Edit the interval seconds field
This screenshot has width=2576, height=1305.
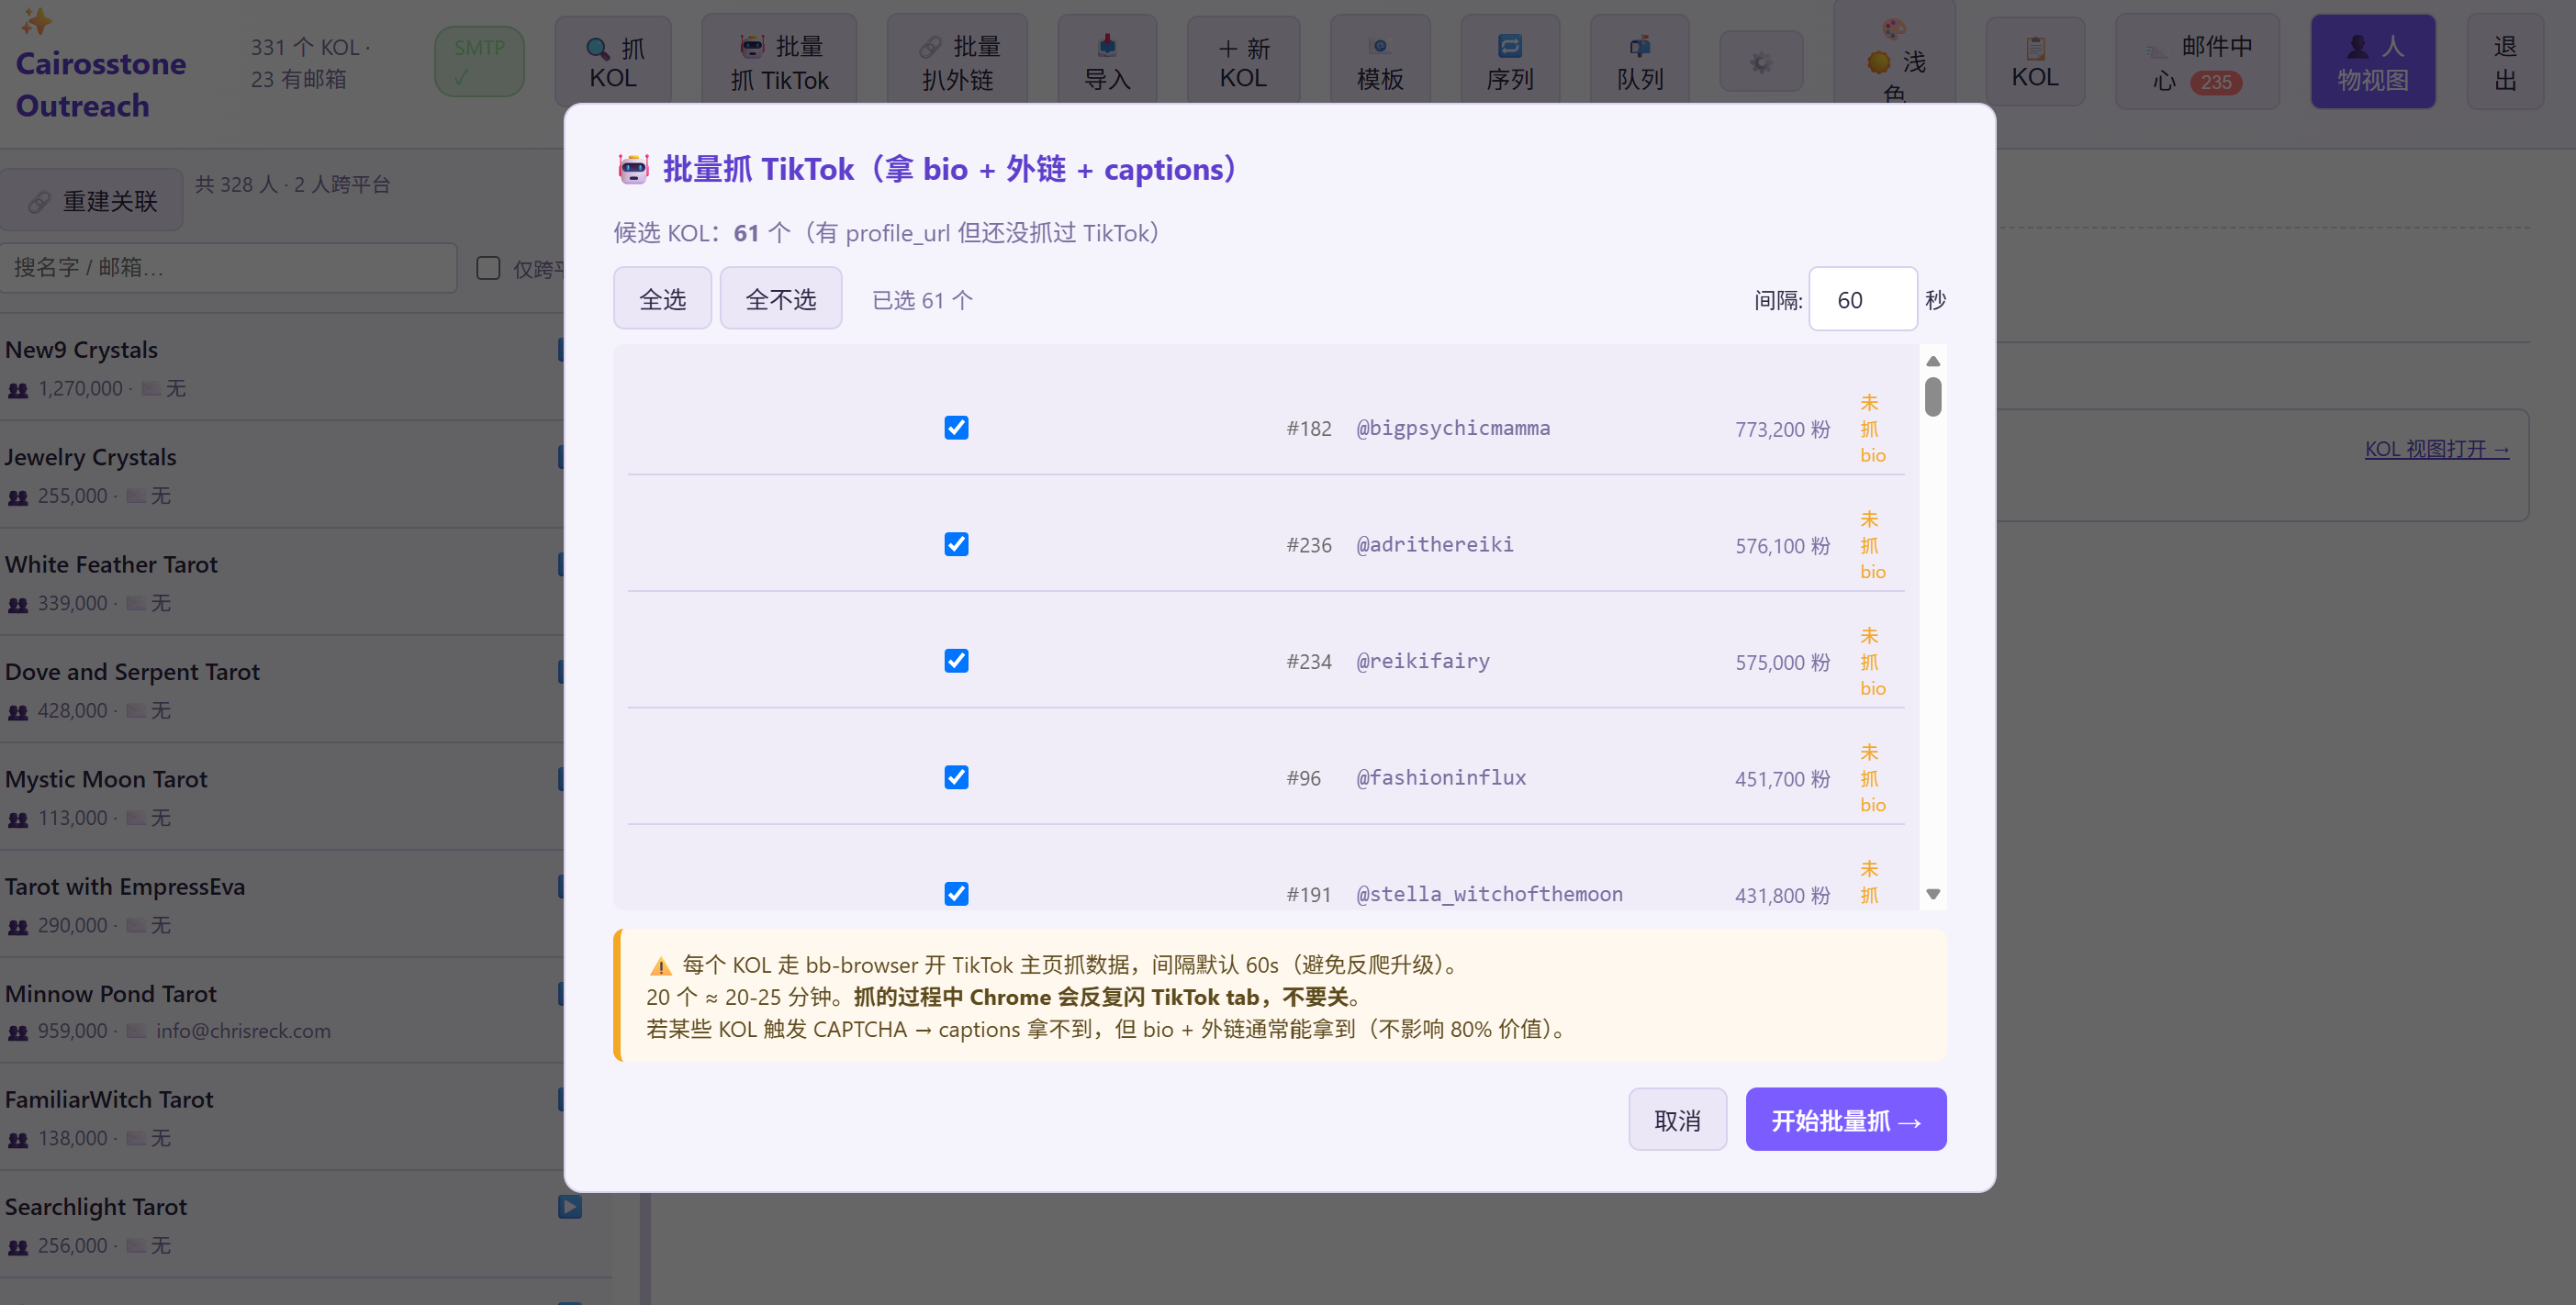click(1862, 299)
